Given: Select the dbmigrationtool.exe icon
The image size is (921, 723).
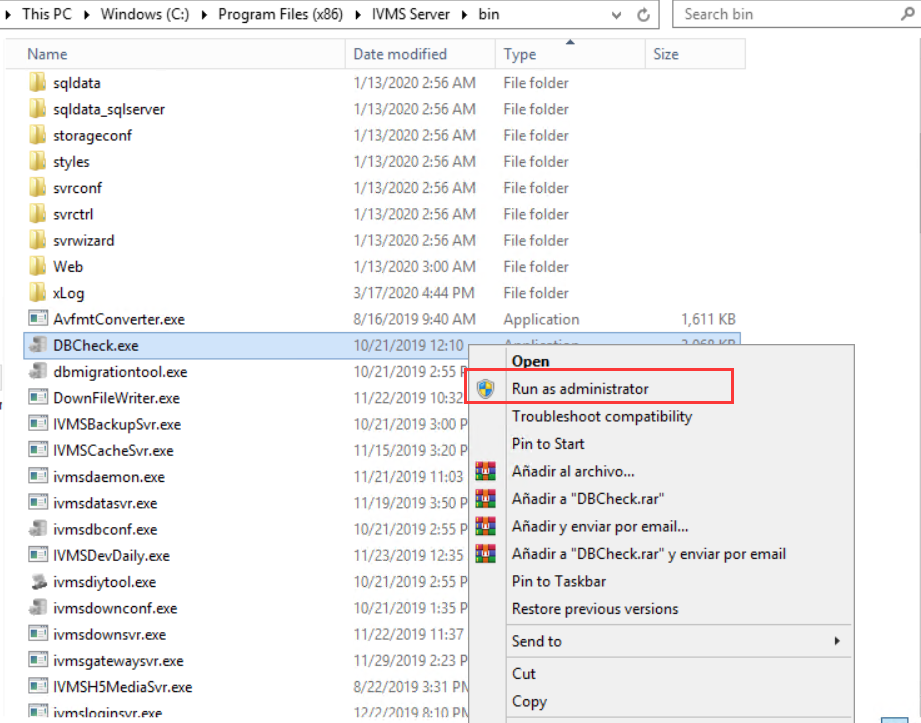Looking at the screenshot, I should pos(38,371).
